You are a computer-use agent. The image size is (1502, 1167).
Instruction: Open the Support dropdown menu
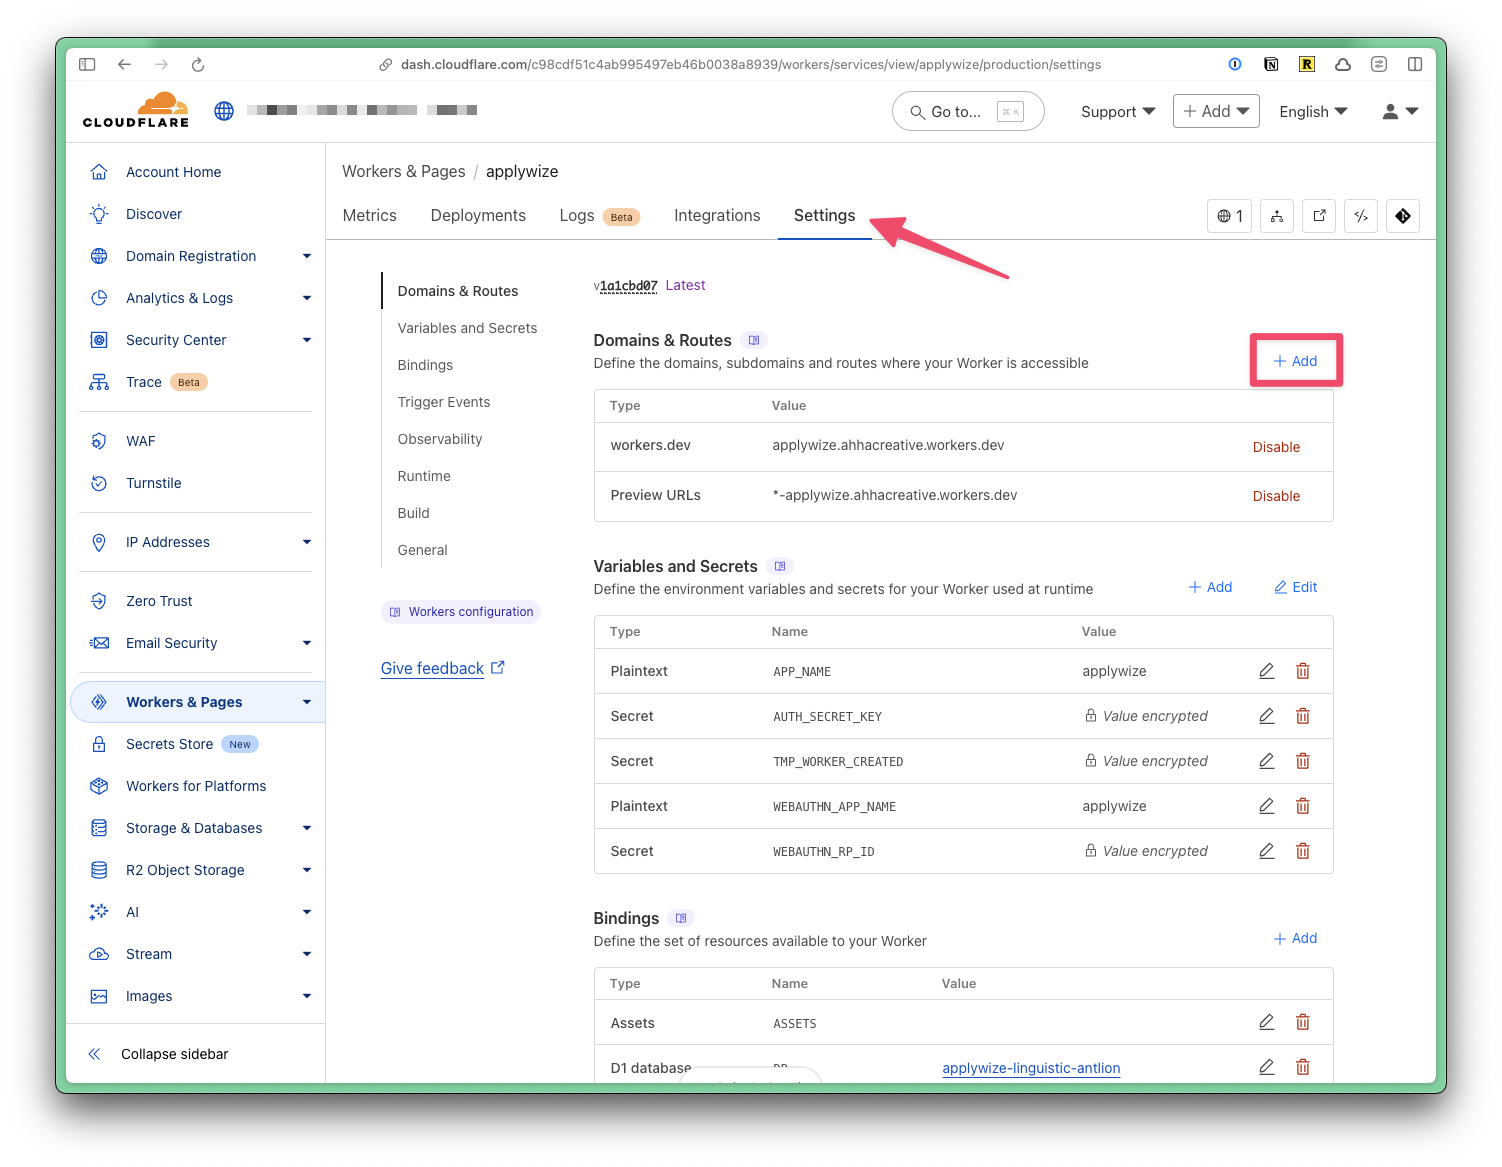pyautogui.click(x=1117, y=112)
